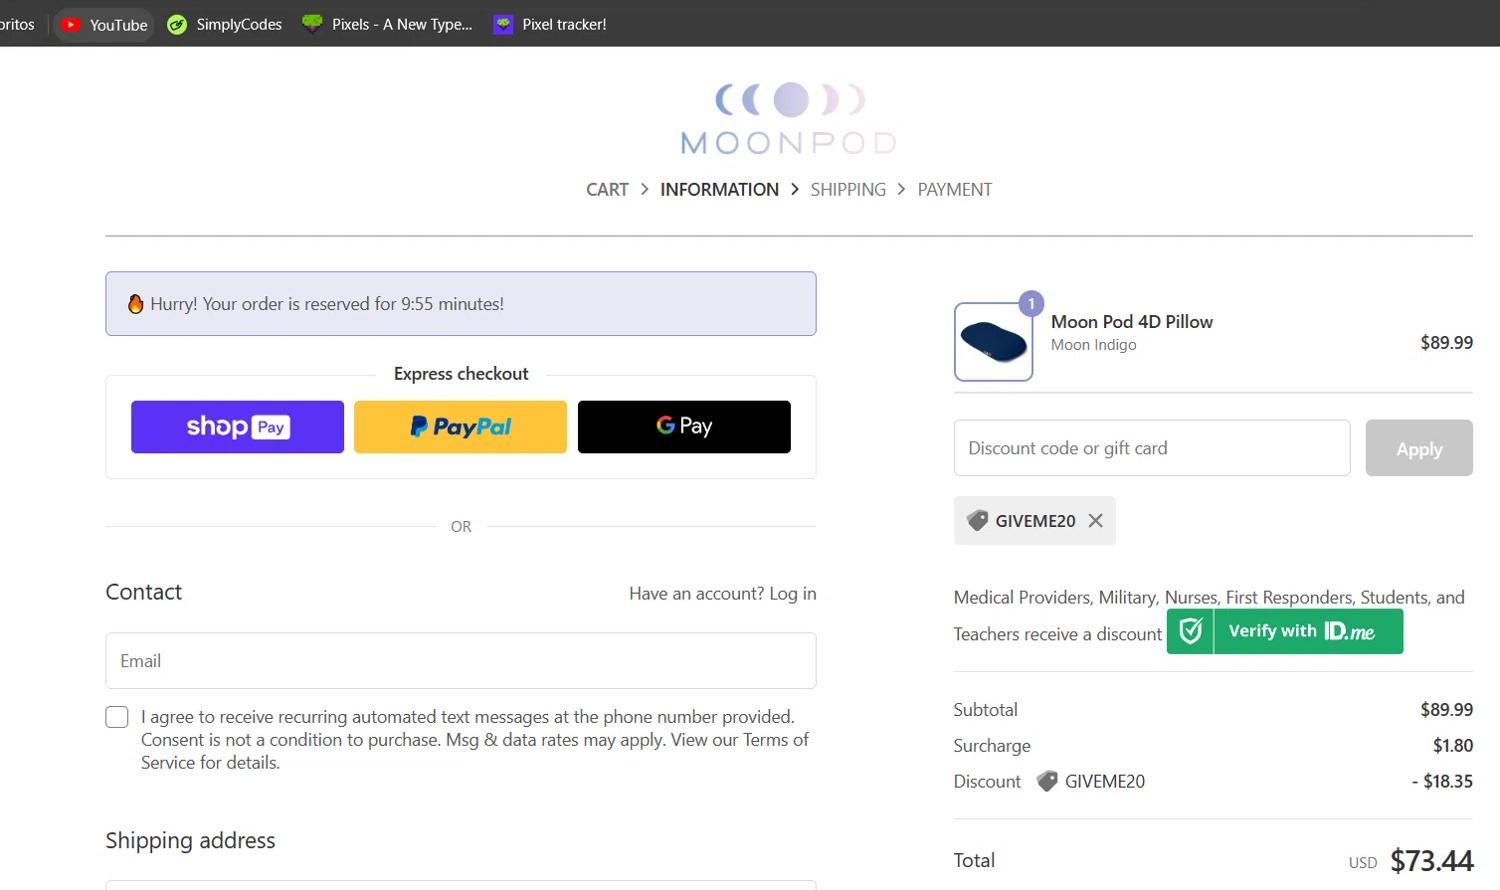Screen dimensions: 1500x890
Task: Click the GIVEME20 tag icon in the chip
Action: tap(977, 520)
